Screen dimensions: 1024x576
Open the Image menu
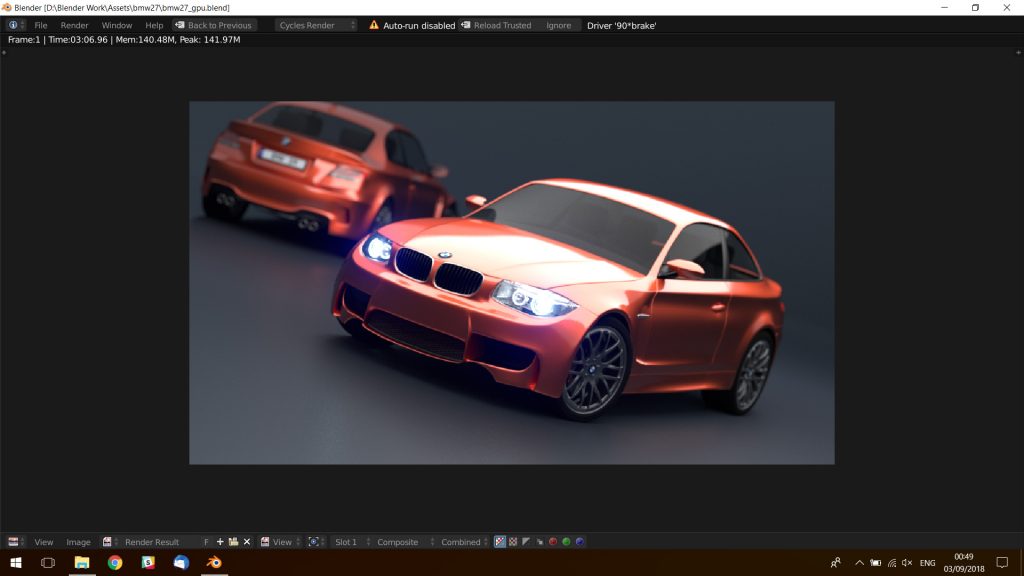pyautogui.click(x=78, y=542)
